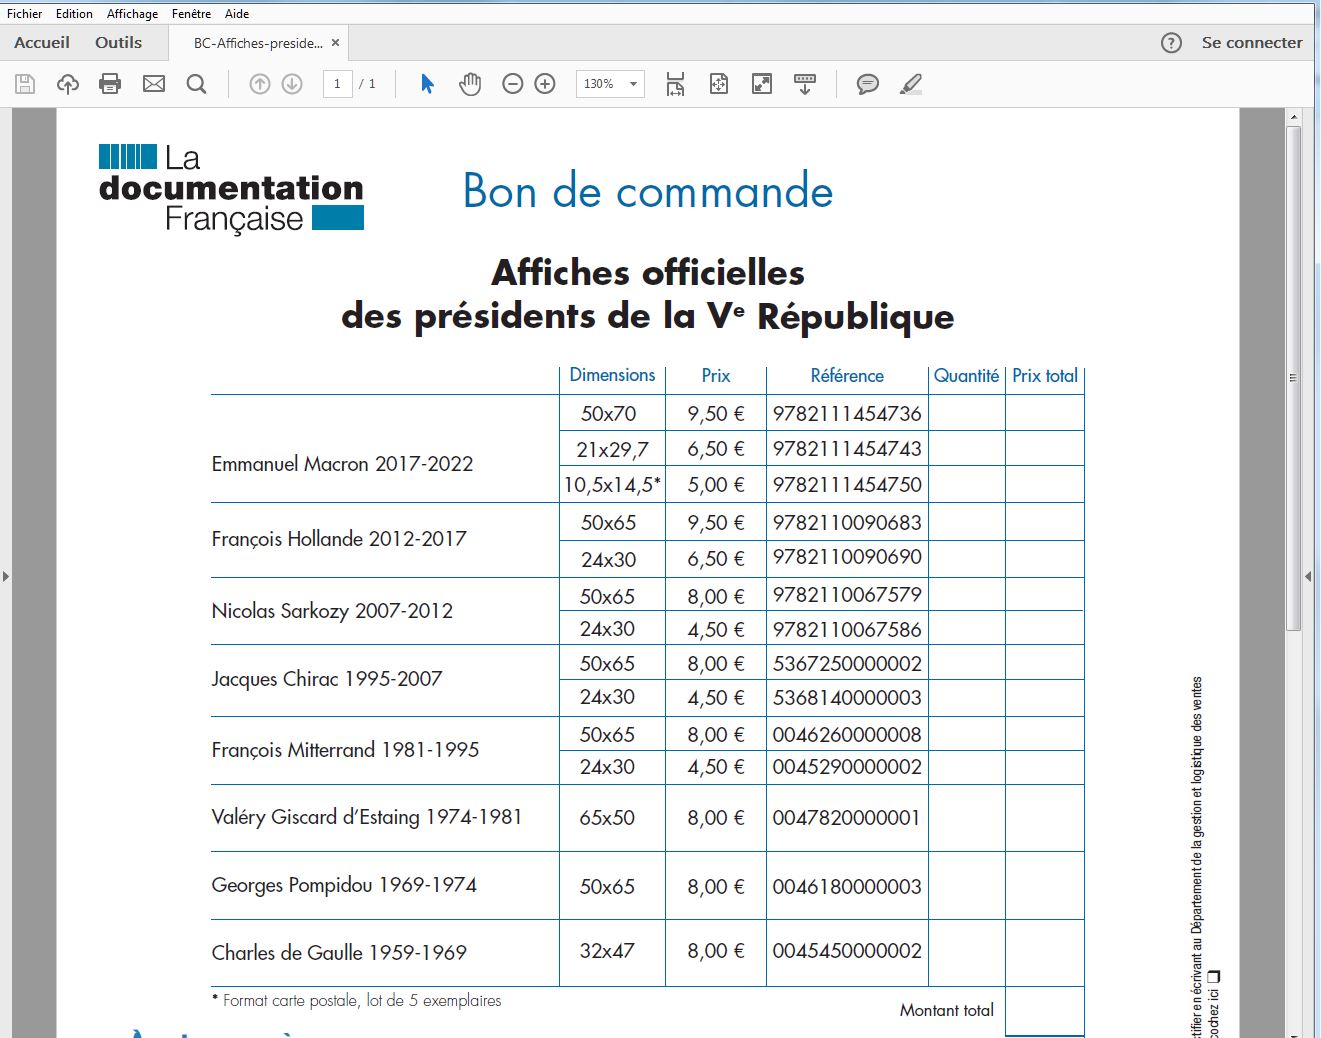
Task: Click the reference 9782110090683
Action: point(847,522)
